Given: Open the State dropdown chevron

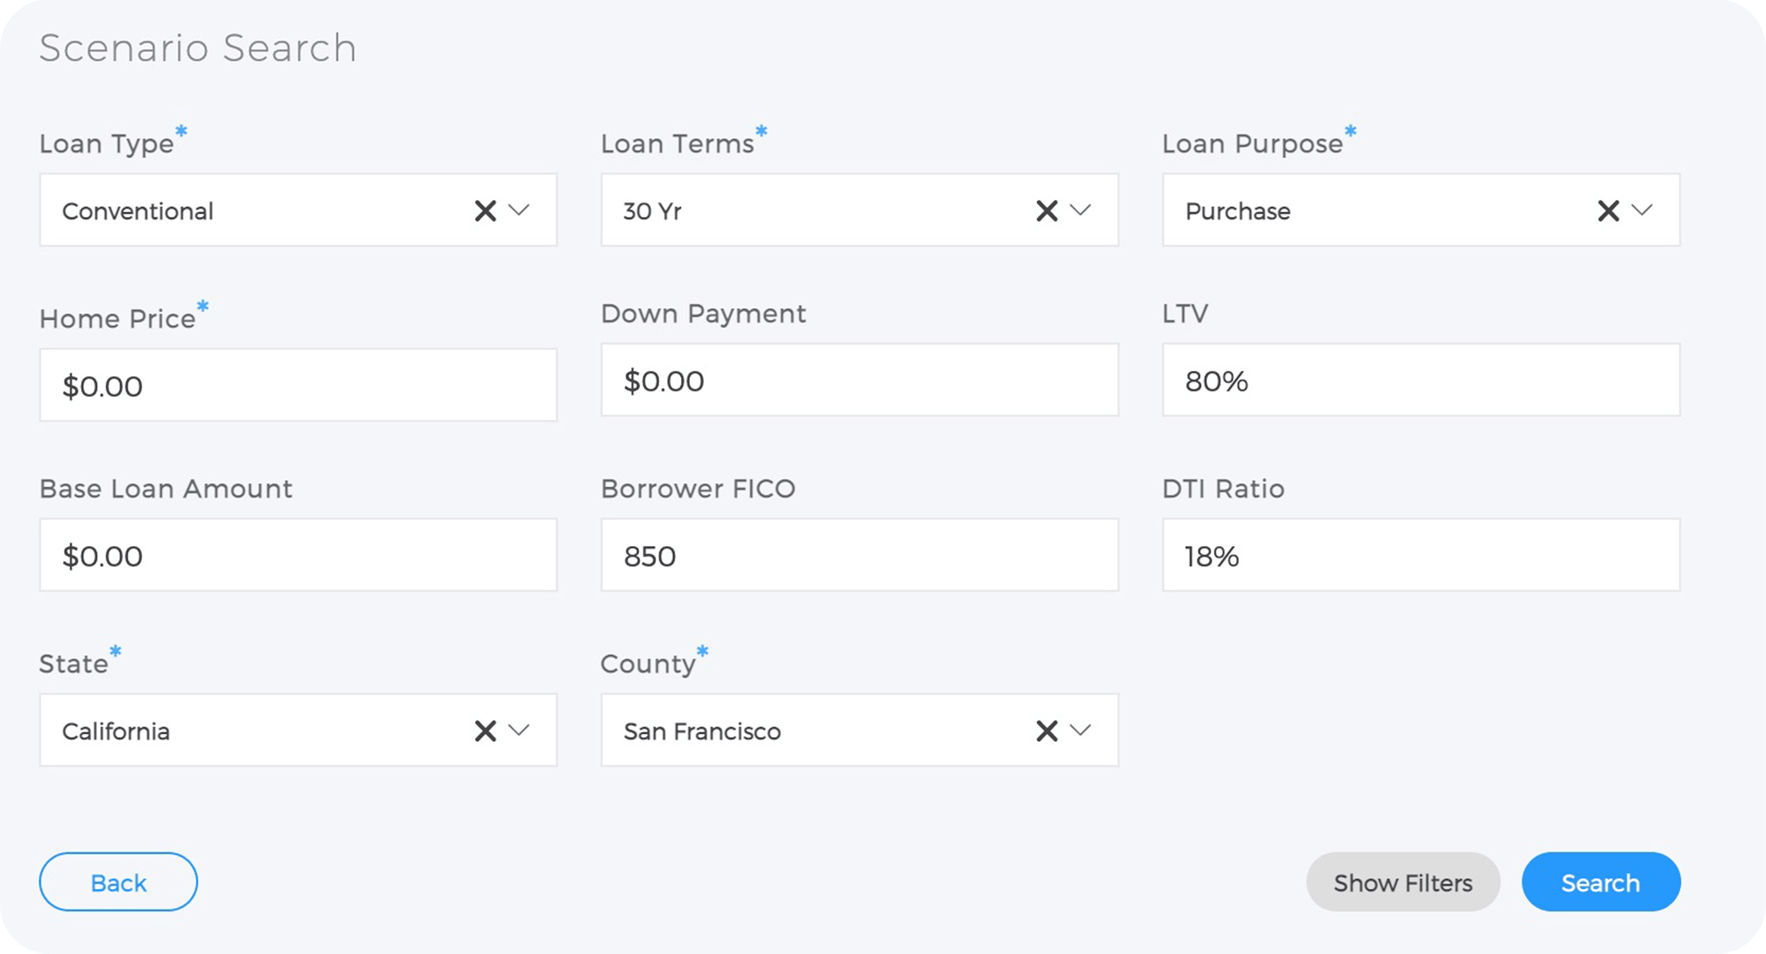Looking at the screenshot, I should coord(519,731).
